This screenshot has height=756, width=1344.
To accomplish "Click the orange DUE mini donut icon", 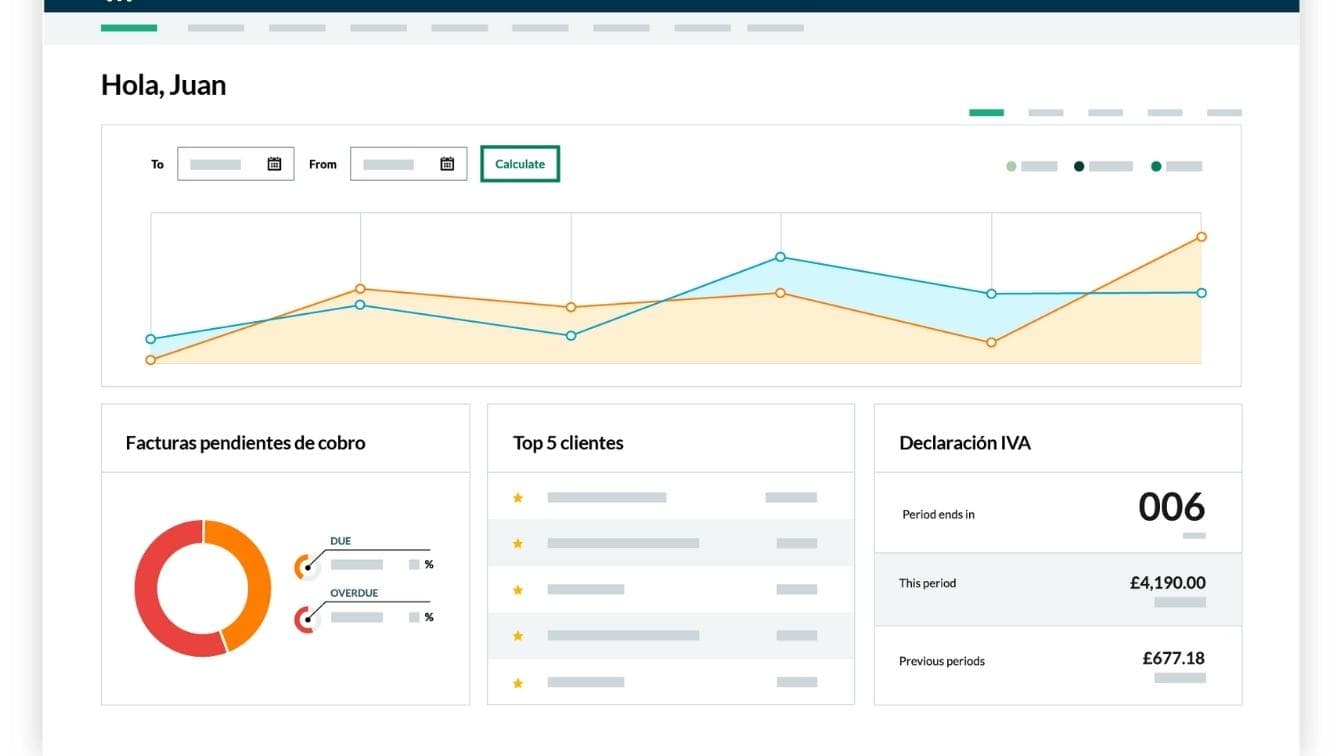I will point(306,567).
